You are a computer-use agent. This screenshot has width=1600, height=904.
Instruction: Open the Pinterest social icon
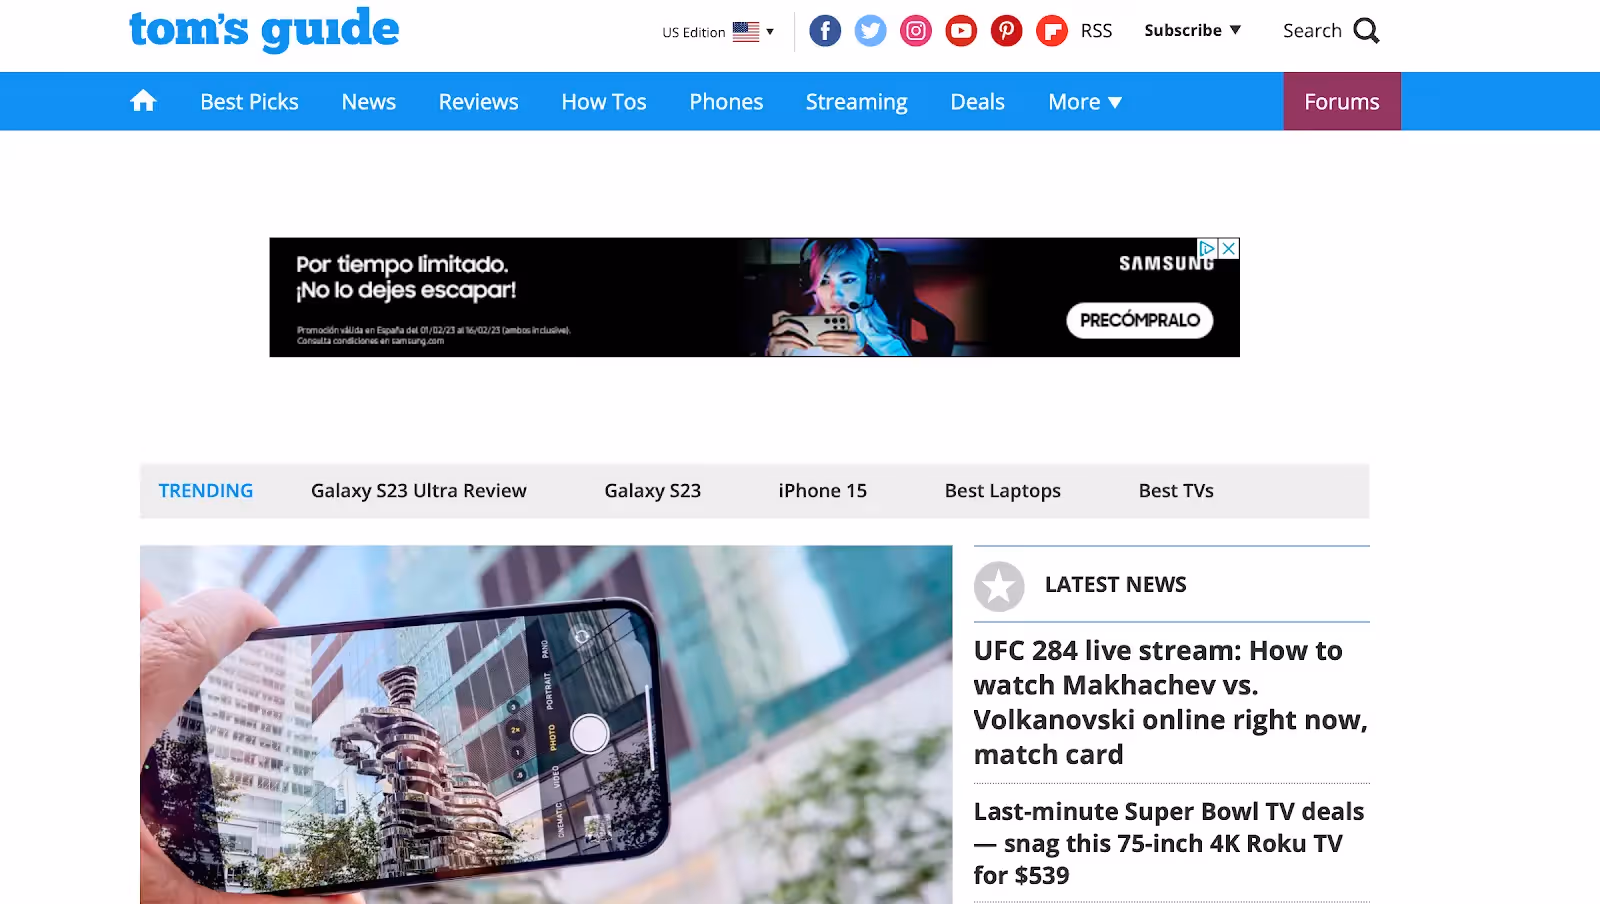coord(1007,31)
